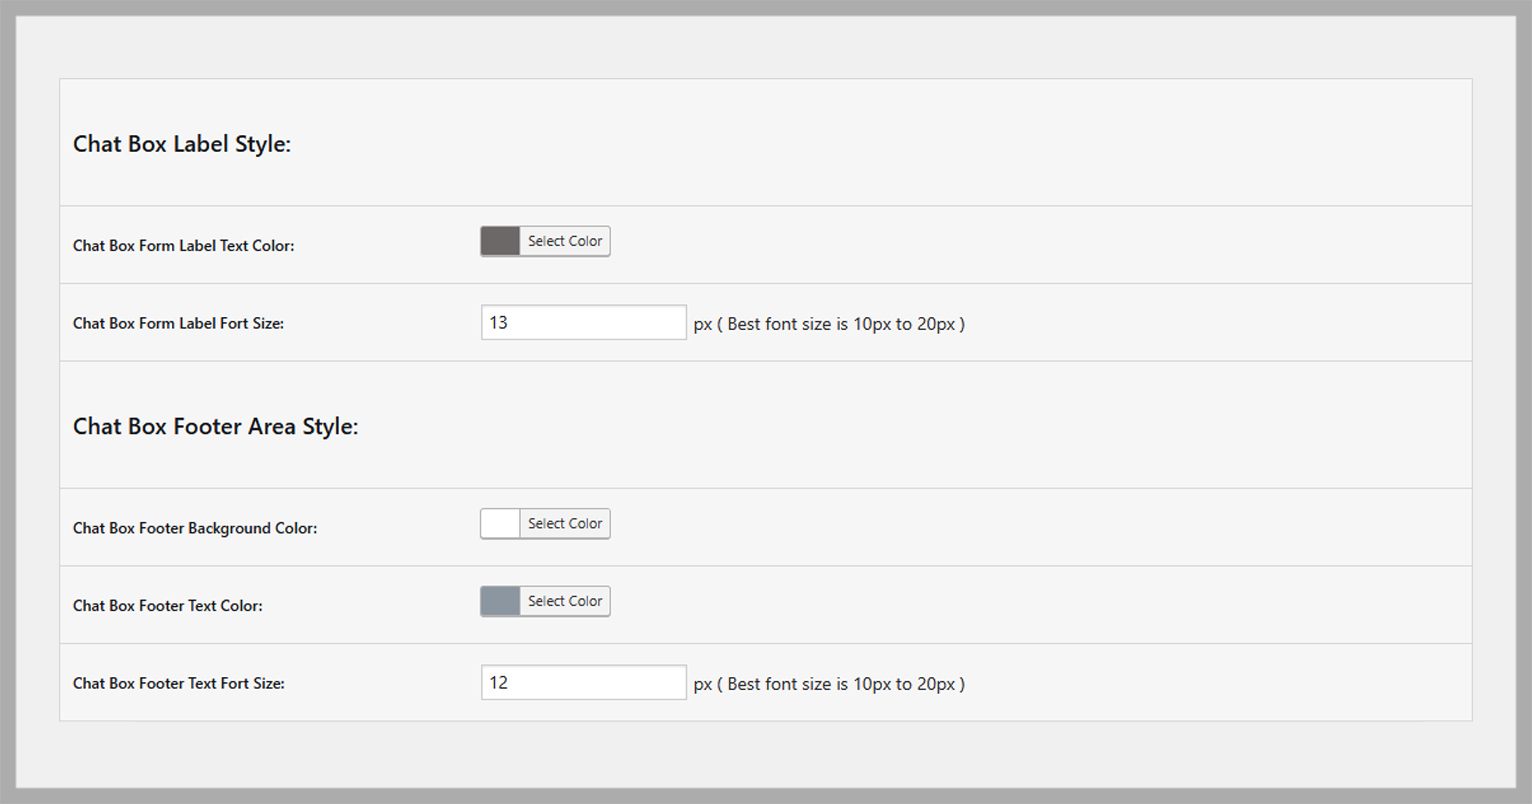Click the value 12 in the footer size field

click(498, 682)
